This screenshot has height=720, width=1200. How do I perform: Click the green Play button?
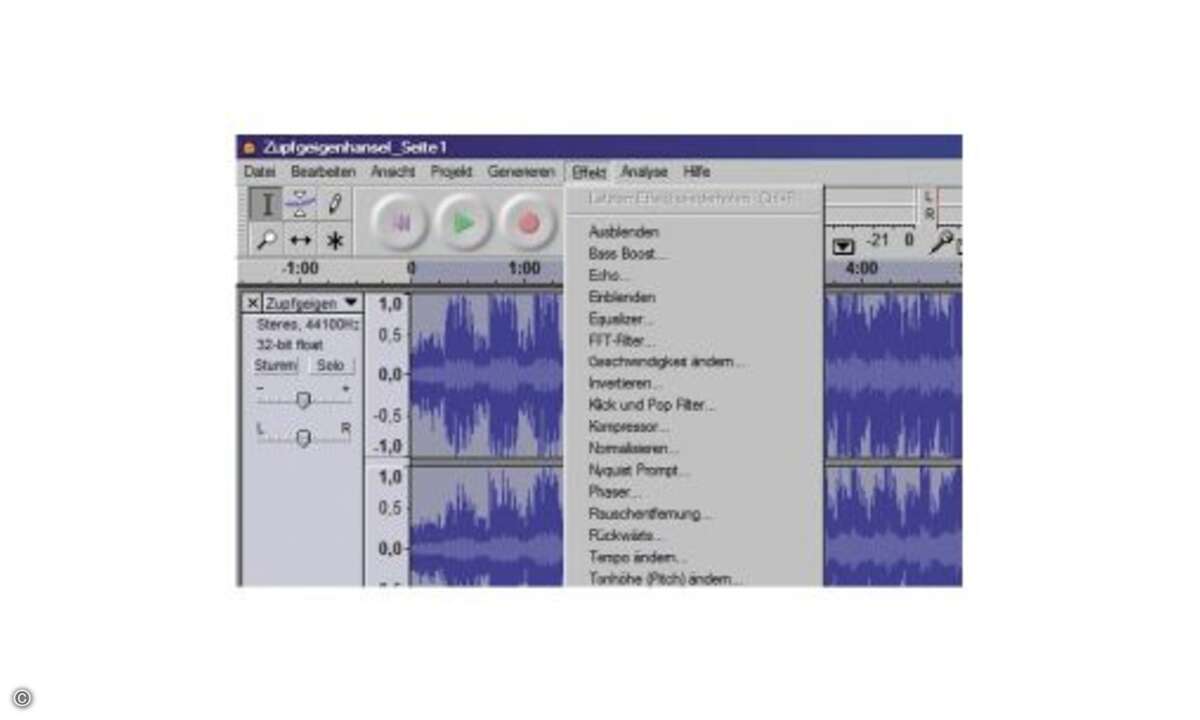click(x=463, y=224)
